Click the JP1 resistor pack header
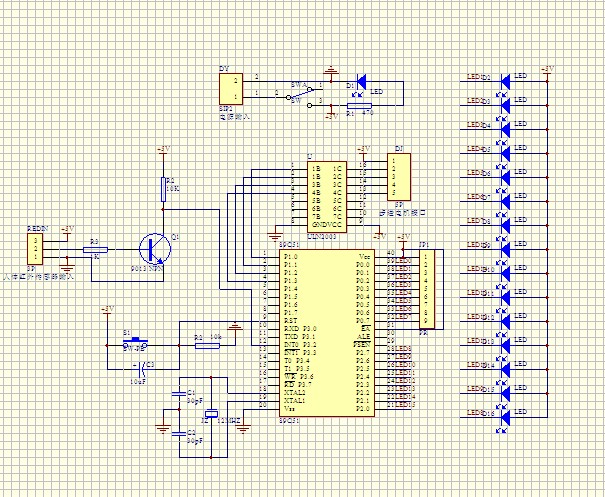Screen dimensions: 605x497 (x=426, y=289)
